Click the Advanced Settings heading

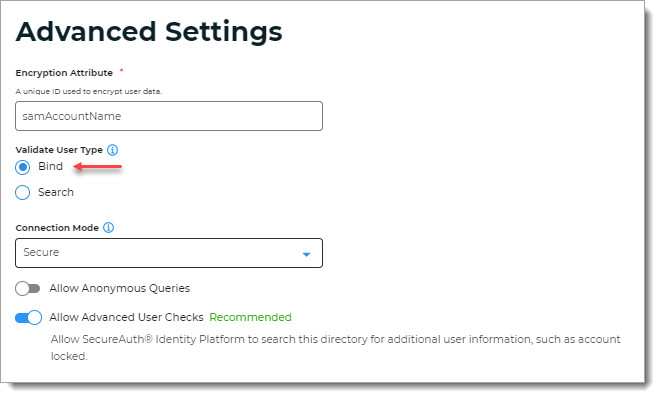click(x=149, y=32)
